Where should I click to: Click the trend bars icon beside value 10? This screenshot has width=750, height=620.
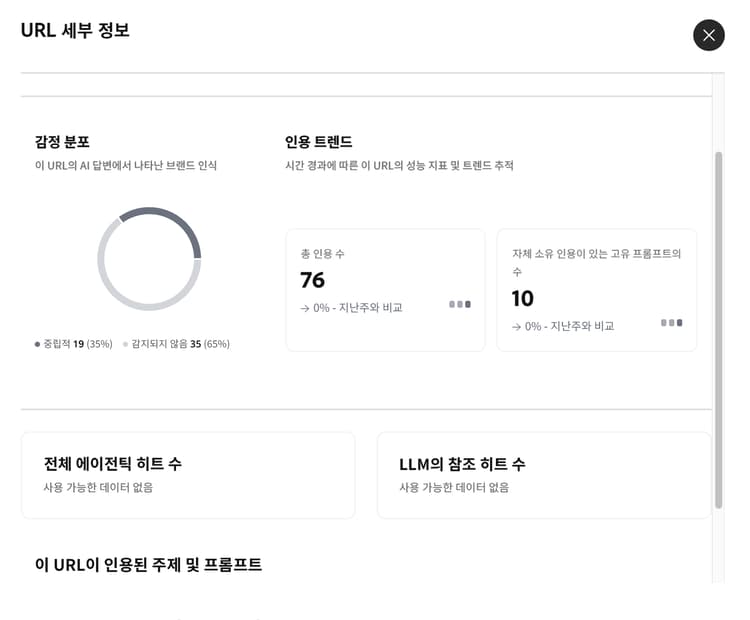pyautogui.click(x=672, y=323)
